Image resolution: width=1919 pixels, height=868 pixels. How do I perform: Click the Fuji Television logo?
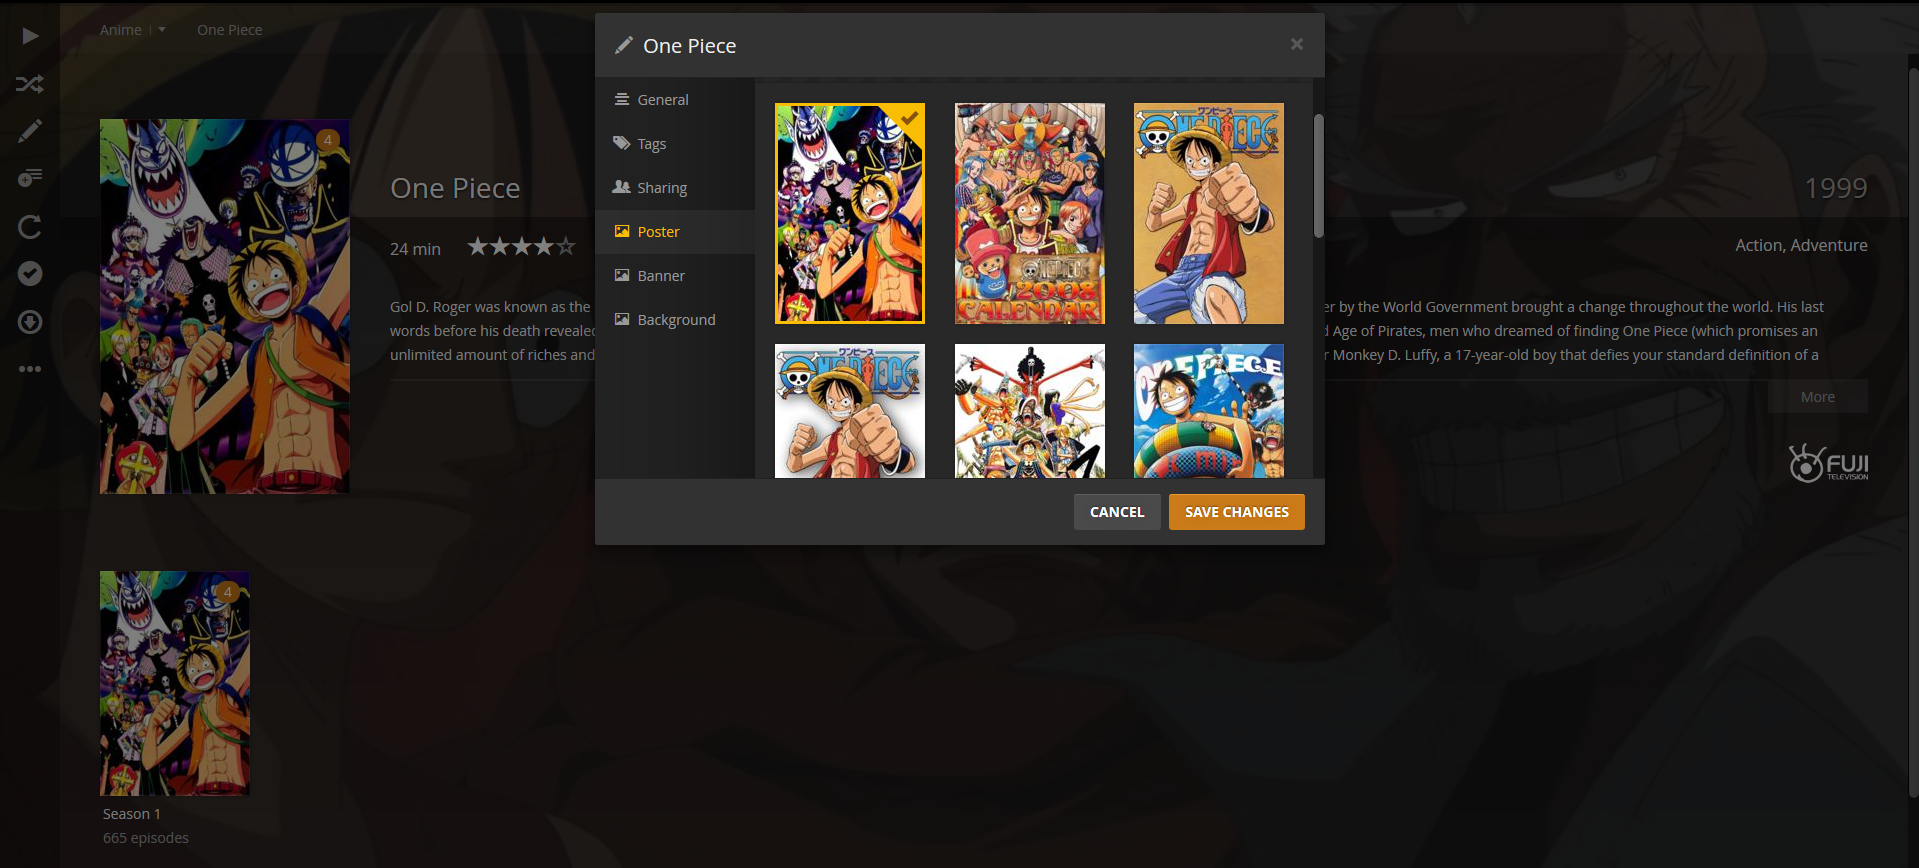pyautogui.click(x=1828, y=463)
